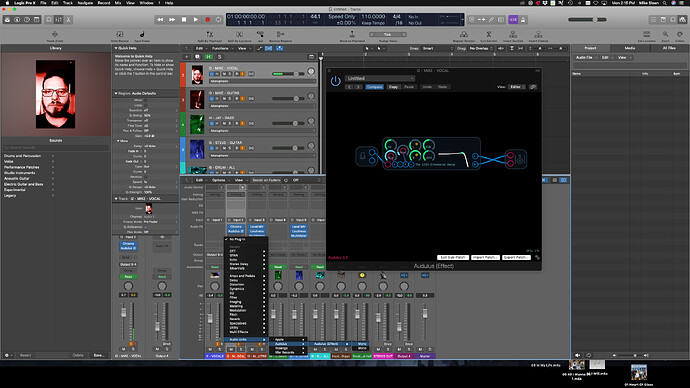Click the Stop transport button
Viewport: 690px width, 388px height.
pyautogui.click(x=184, y=19)
